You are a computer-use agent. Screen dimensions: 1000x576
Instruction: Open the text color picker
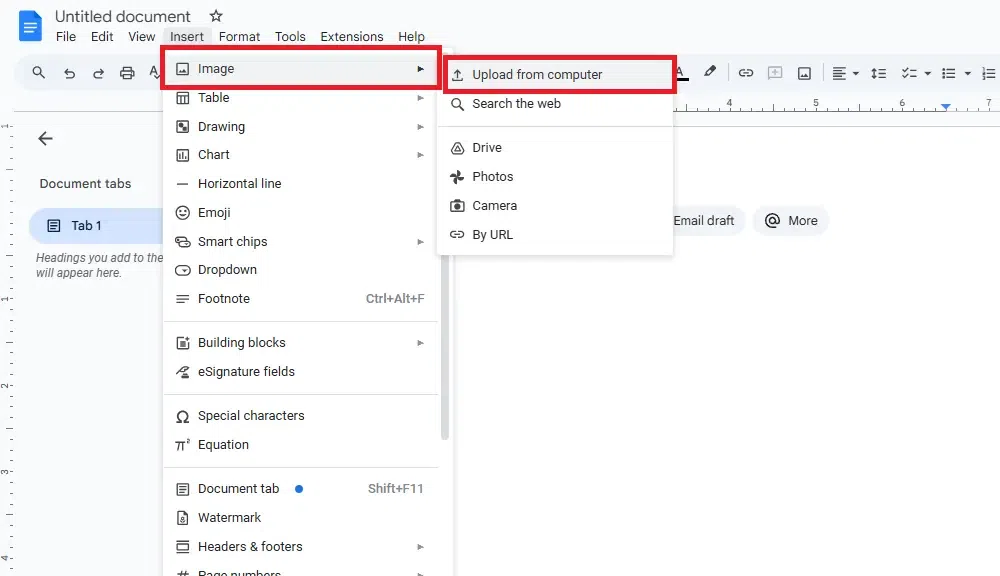pyautogui.click(x=681, y=72)
